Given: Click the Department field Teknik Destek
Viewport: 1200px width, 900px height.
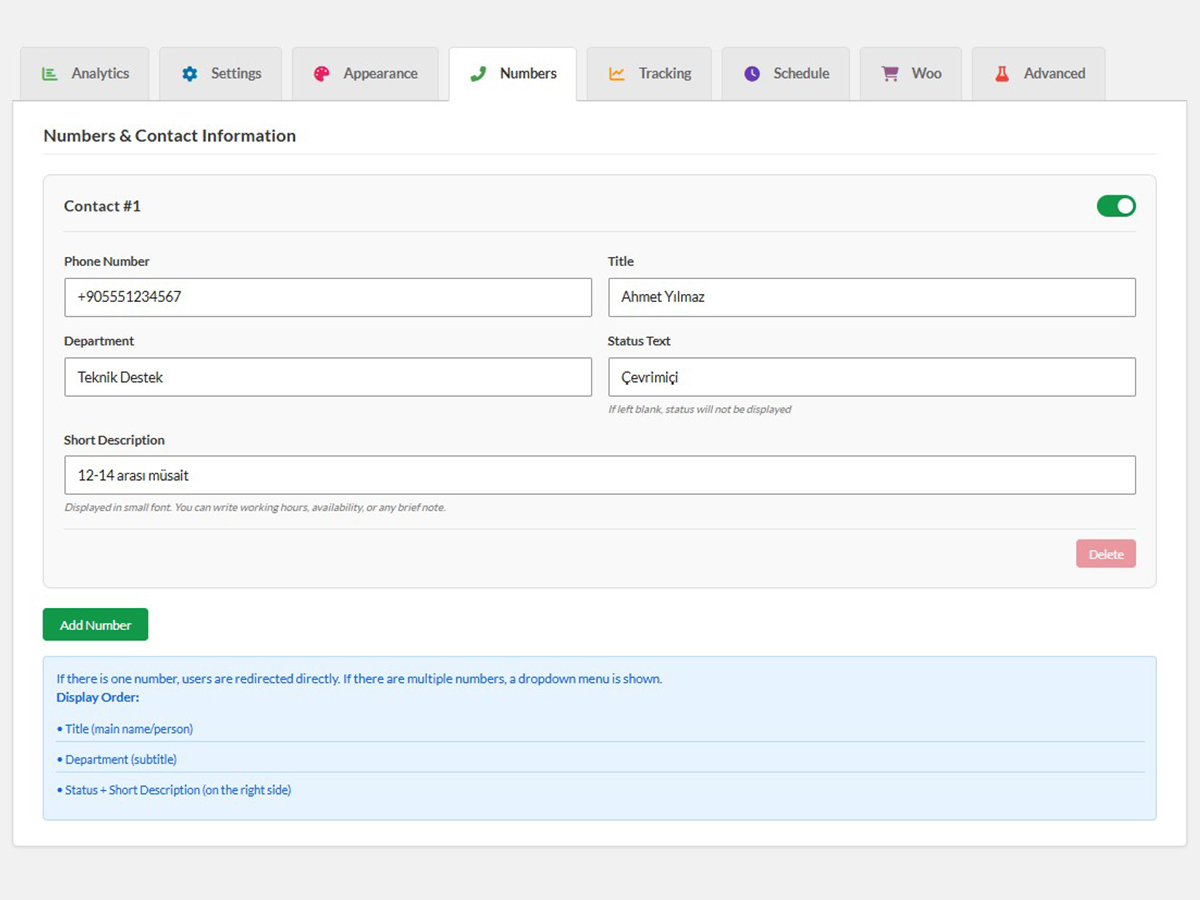Looking at the screenshot, I should tap(328, 377).
